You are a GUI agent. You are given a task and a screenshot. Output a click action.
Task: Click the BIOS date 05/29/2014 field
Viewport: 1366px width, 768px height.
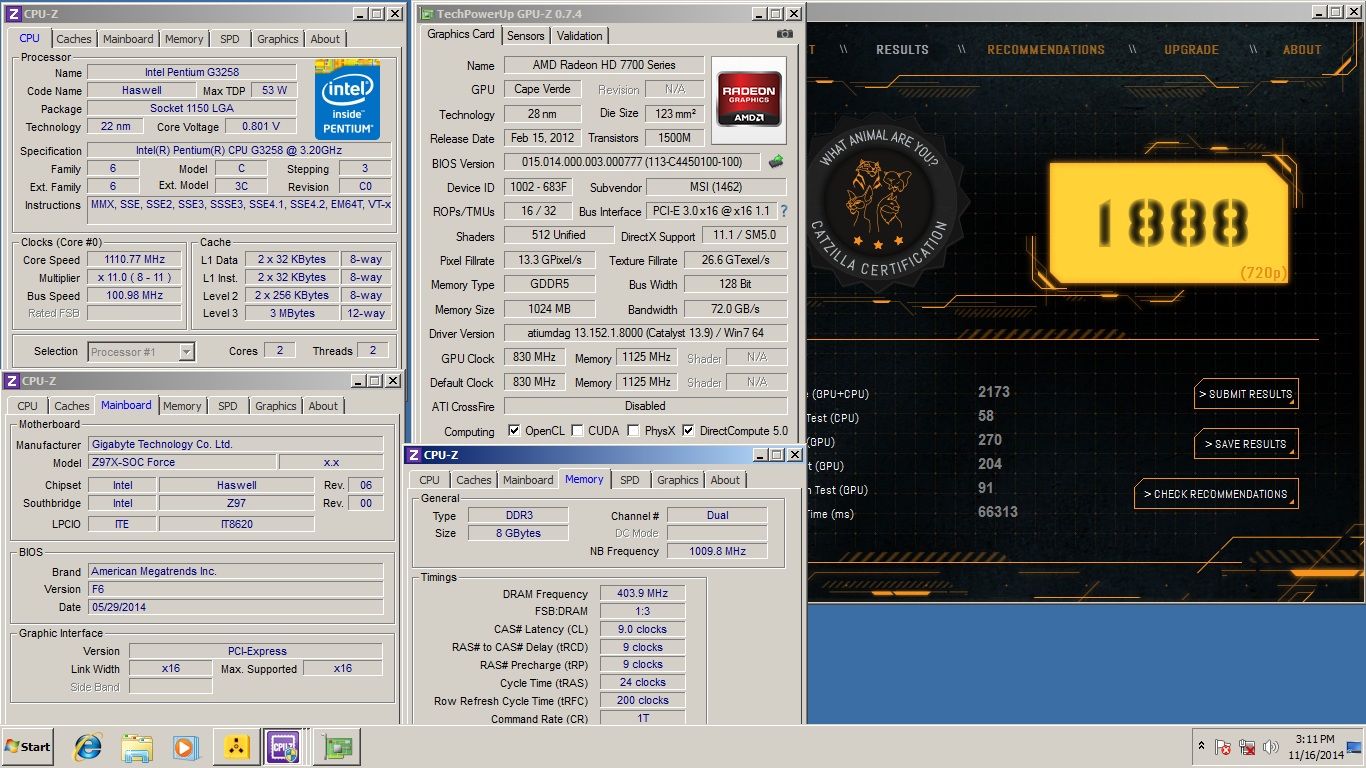[235, 607]
